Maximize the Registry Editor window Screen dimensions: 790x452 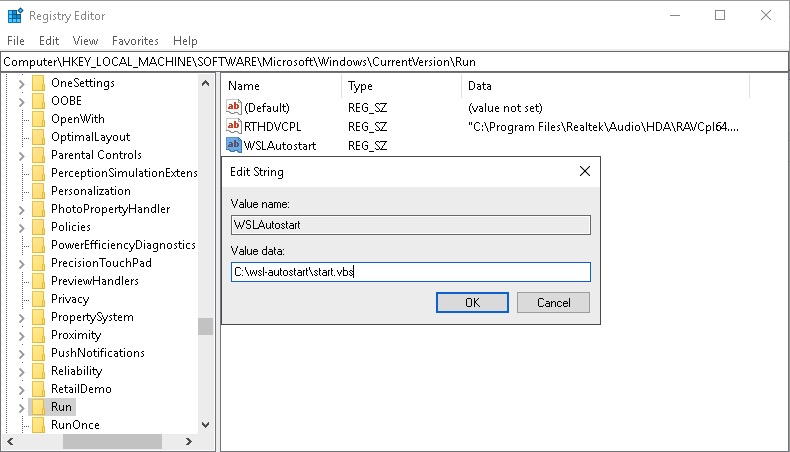click(720, 15)
